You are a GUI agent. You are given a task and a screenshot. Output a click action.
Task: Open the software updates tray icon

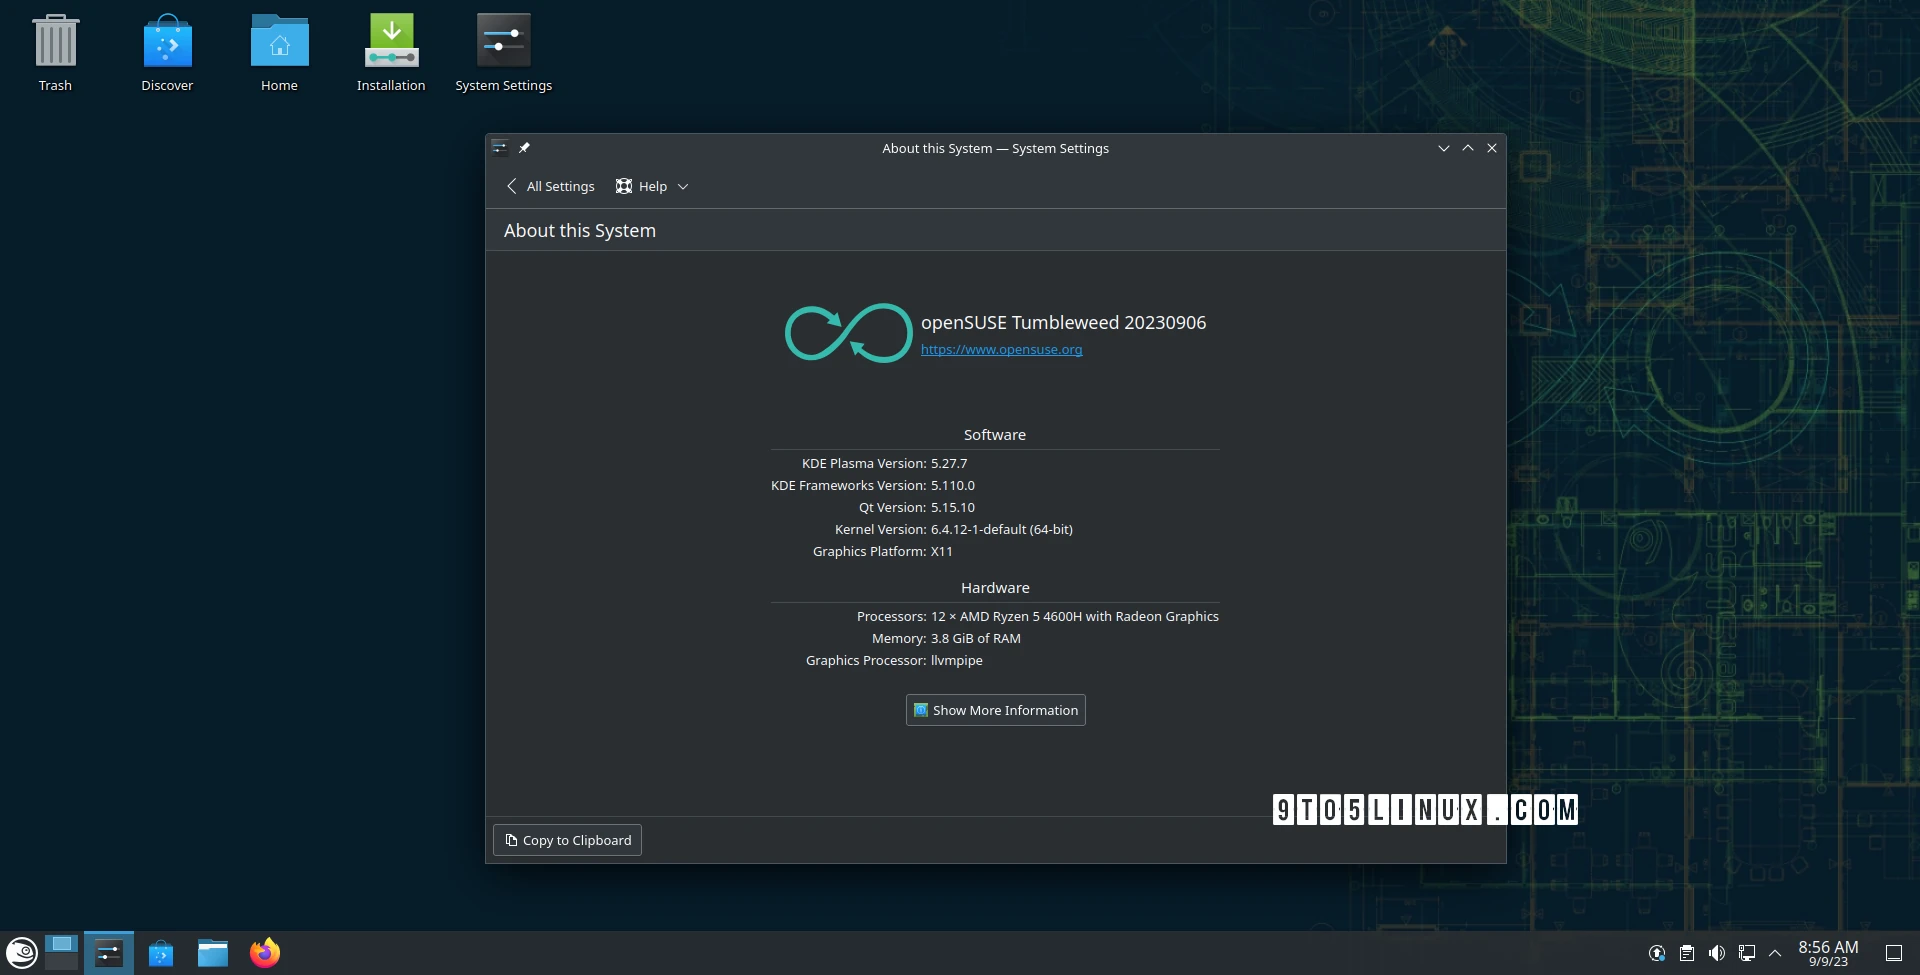click(1657, 953)
